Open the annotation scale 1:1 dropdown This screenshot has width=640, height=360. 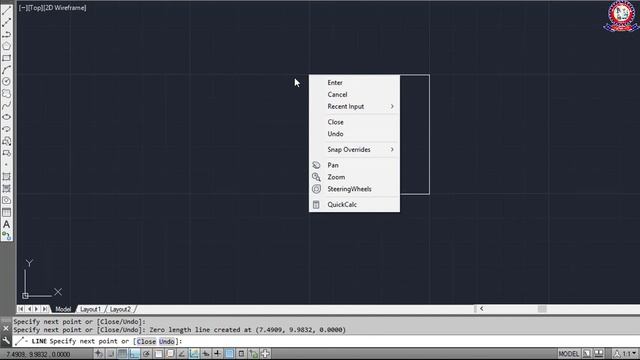tap(625, 353)
